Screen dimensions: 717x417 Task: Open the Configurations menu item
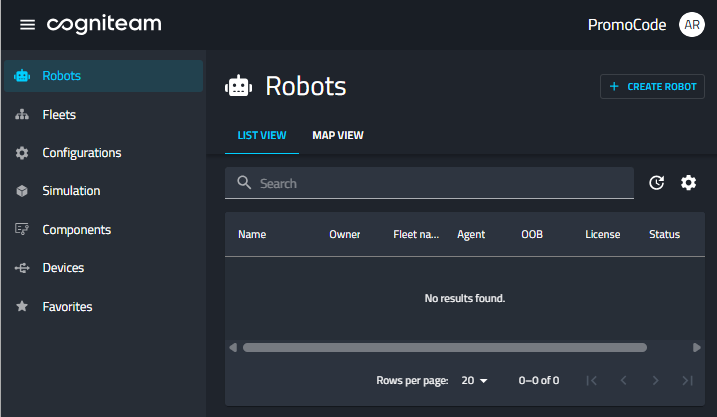tap(103, 153)
